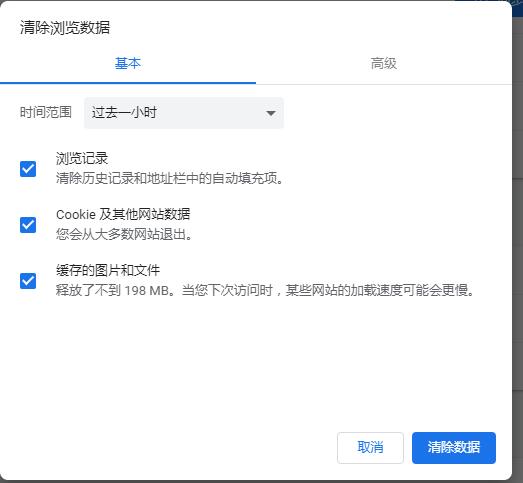Switch to the 高级 tab

pos(384,63)
